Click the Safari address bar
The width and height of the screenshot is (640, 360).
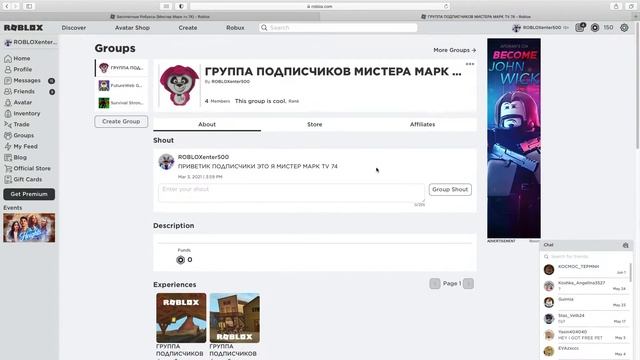[320, 6]
